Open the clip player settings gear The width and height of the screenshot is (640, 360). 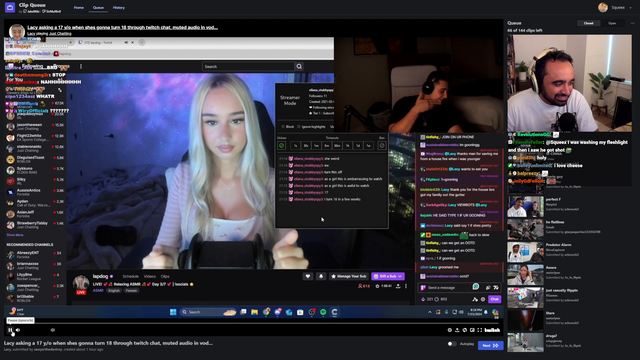pos(449,330)
